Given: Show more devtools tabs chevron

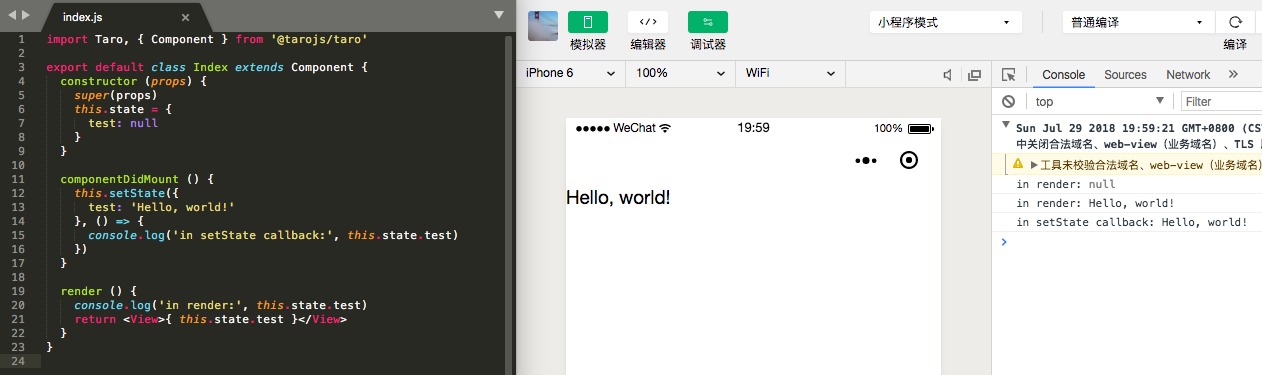Looking at the screenshot, I should click(1233, 75).
